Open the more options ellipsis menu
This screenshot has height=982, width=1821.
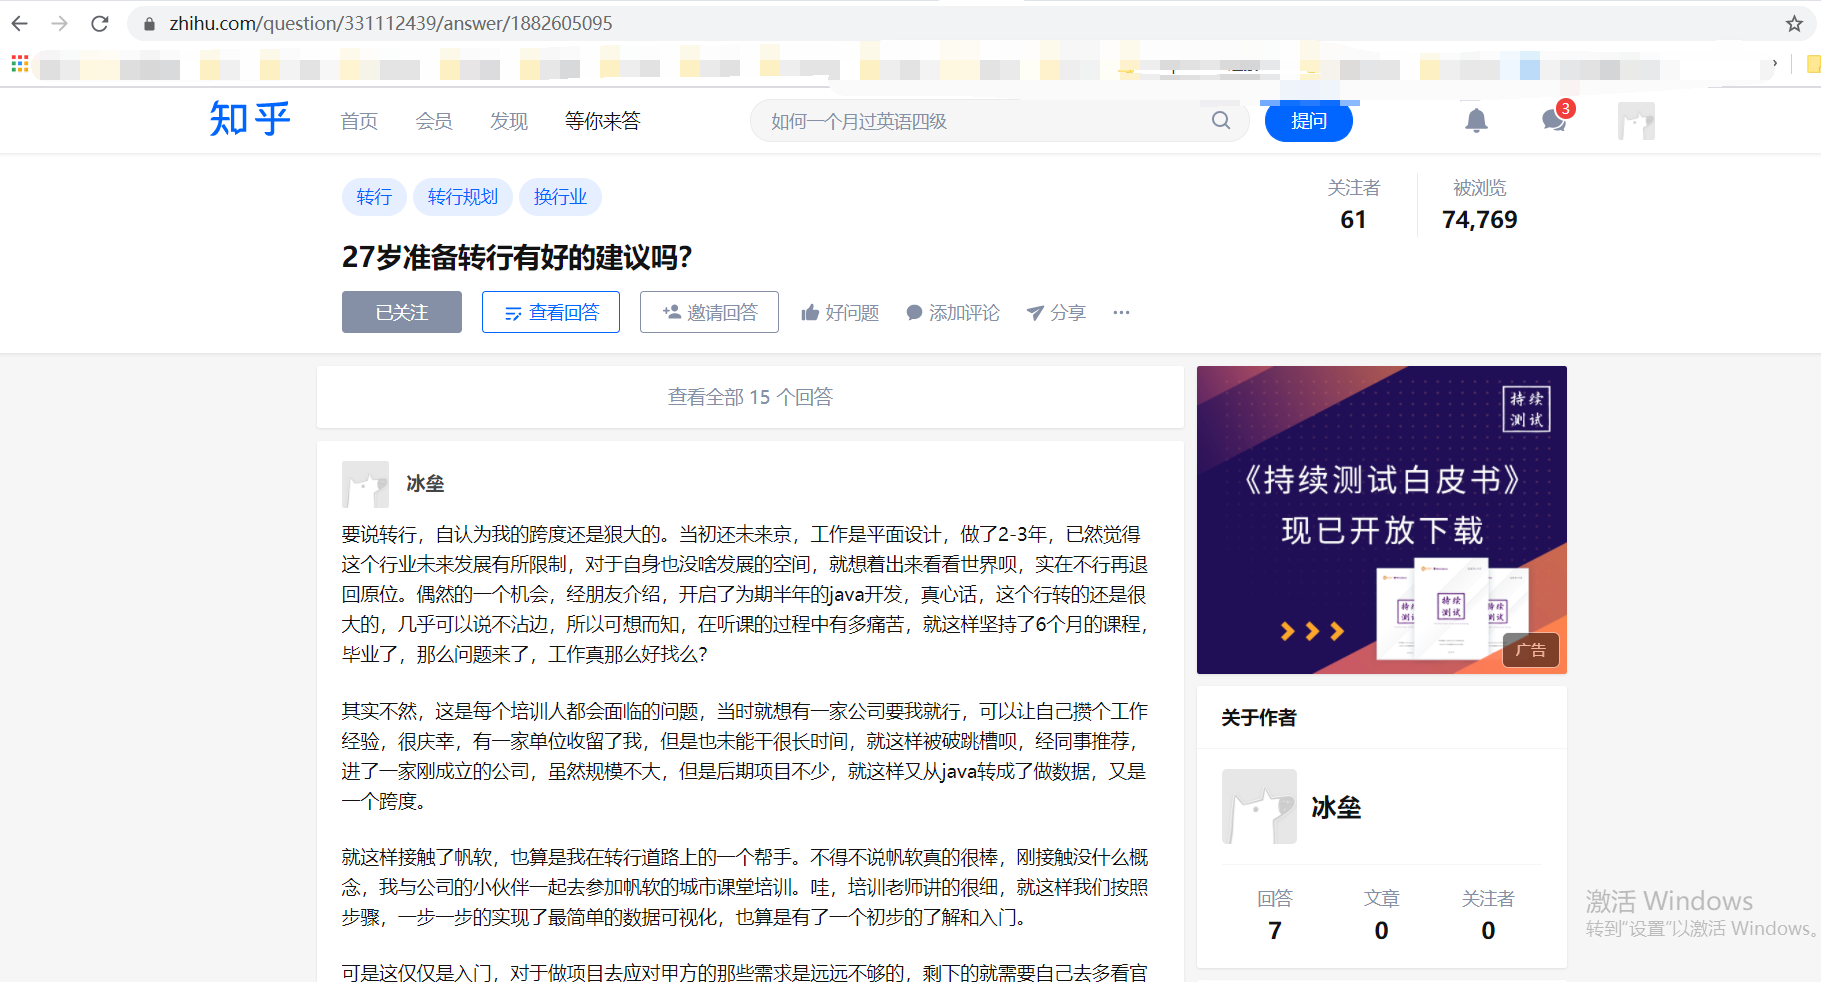1121,312
